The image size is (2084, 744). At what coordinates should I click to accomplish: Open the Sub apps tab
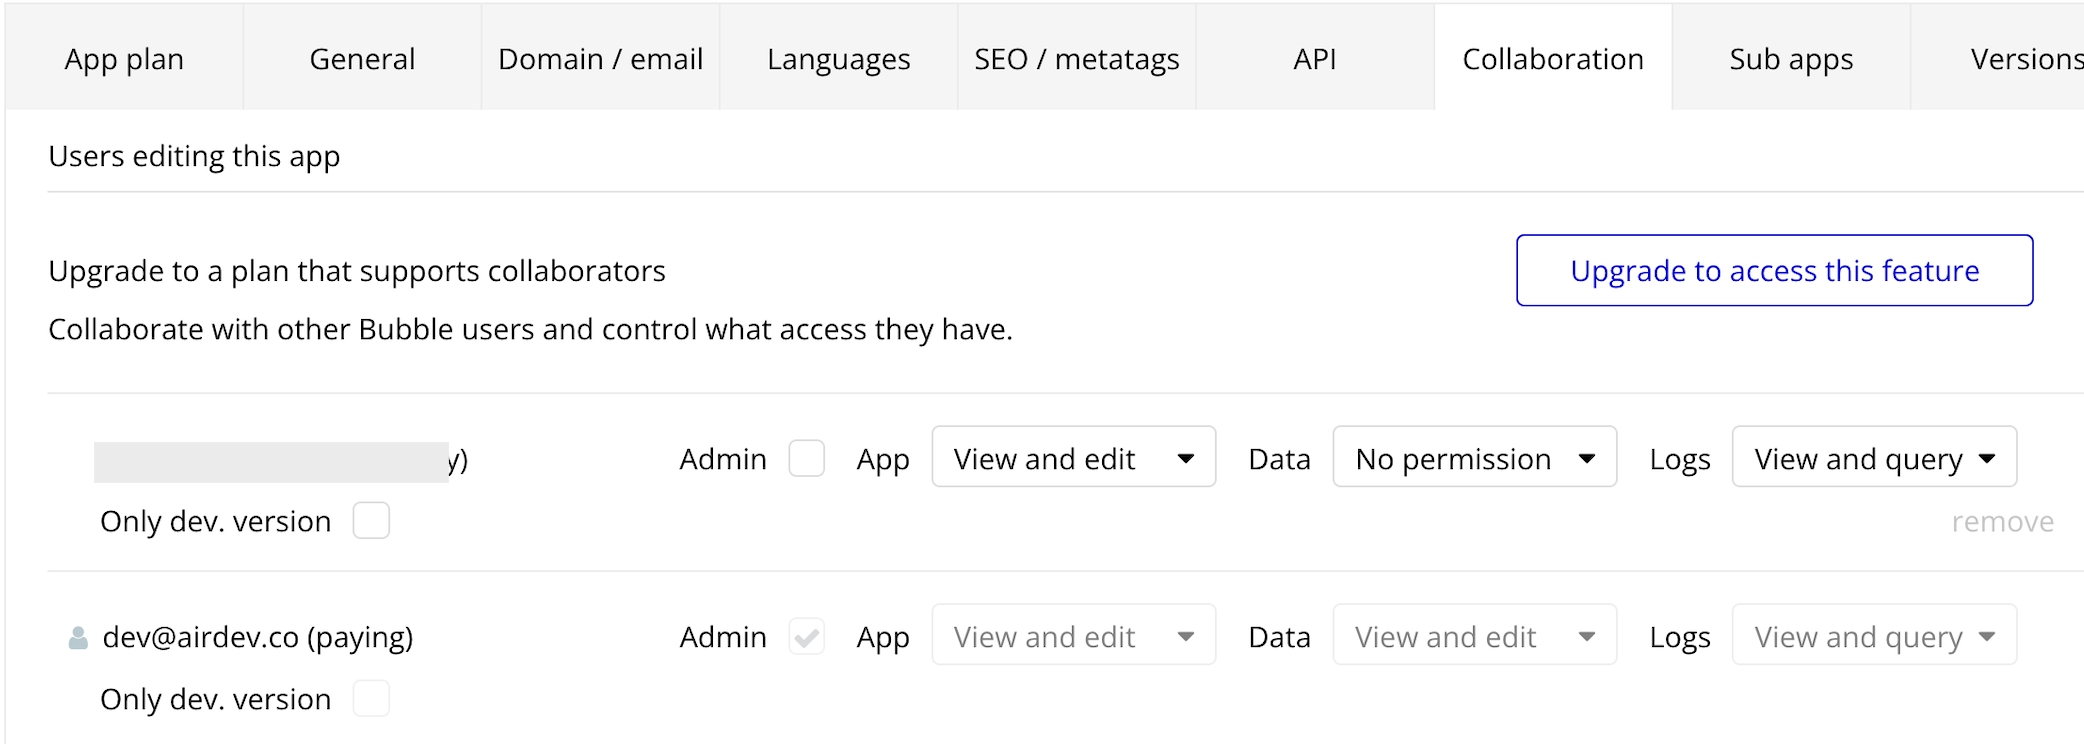[1790, 59]
